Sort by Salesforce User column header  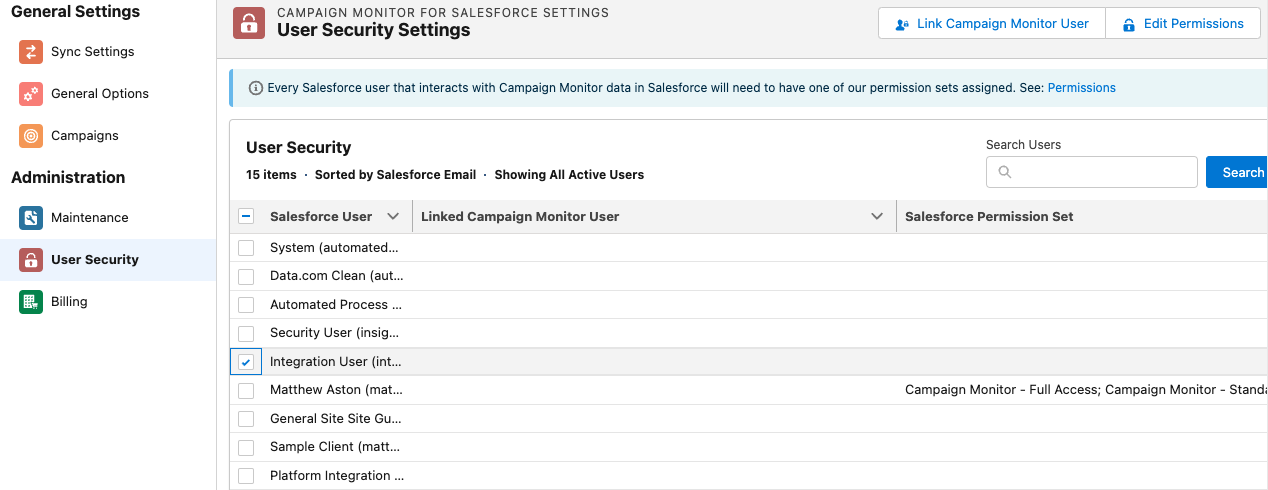(321, 216)
